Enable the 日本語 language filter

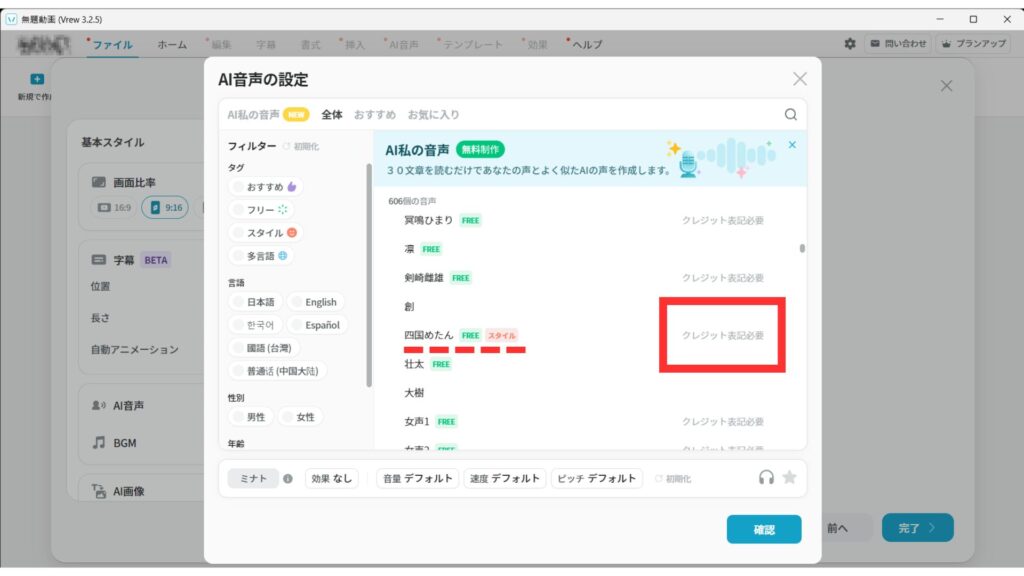tap(255, 302)
